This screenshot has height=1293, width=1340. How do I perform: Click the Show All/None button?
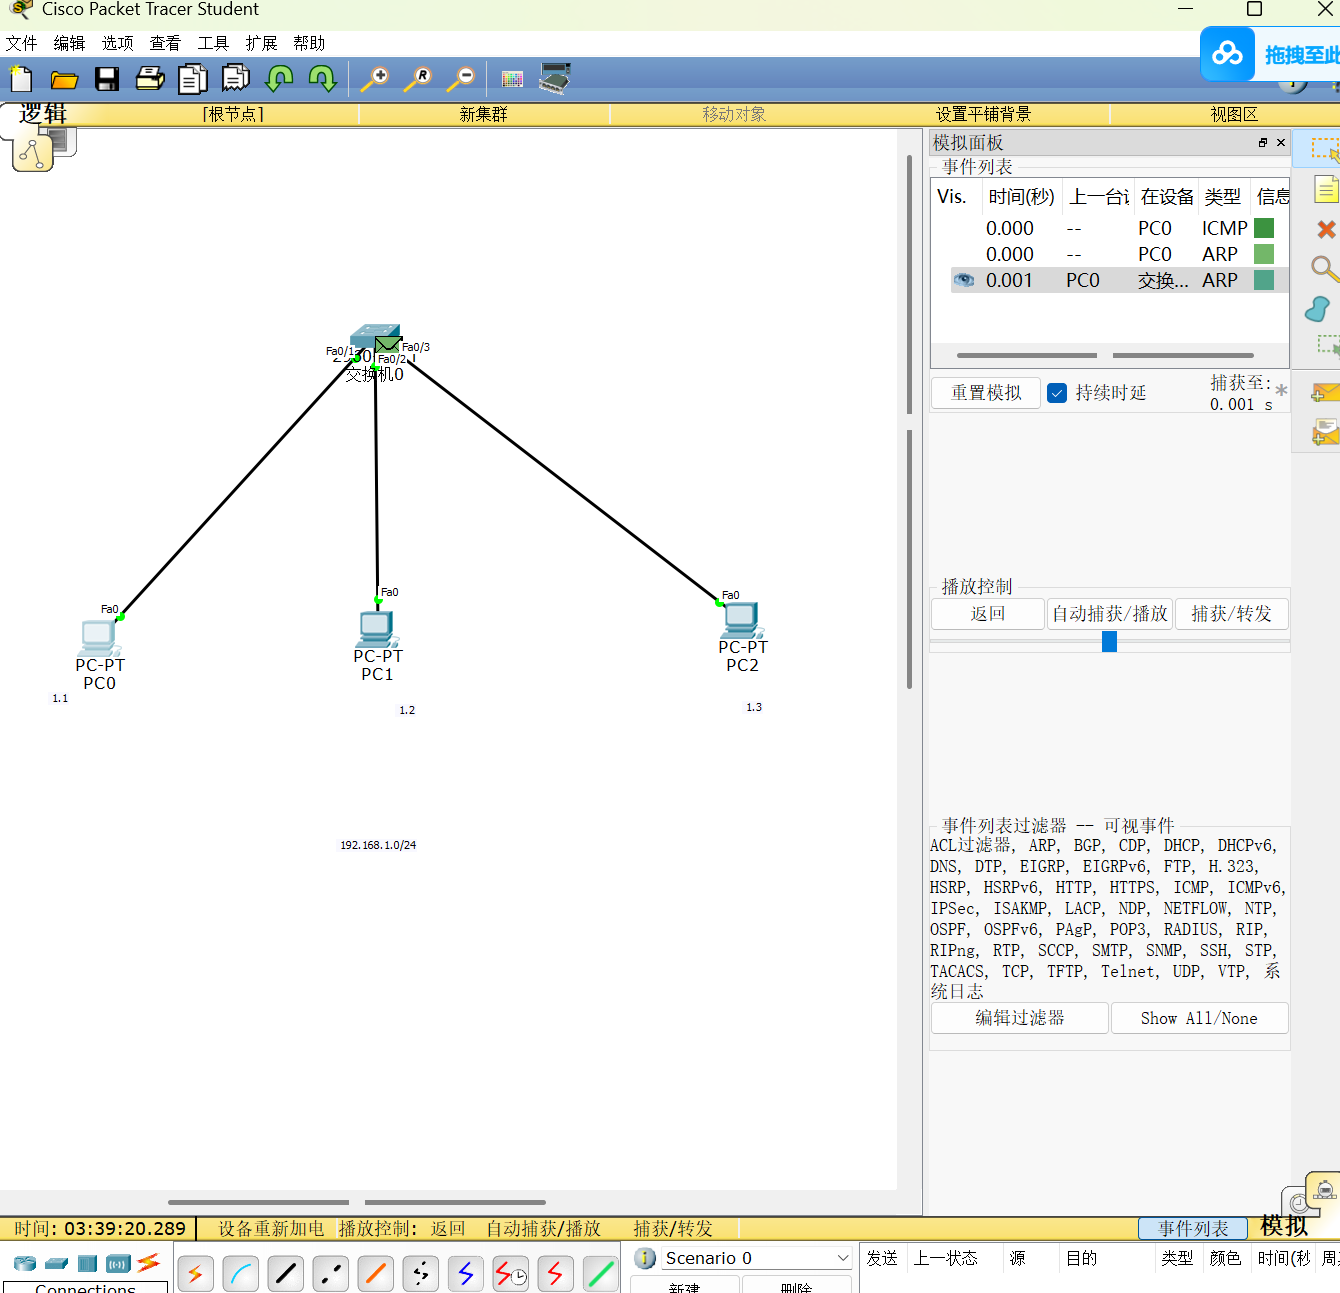tap(1199, 1018)
